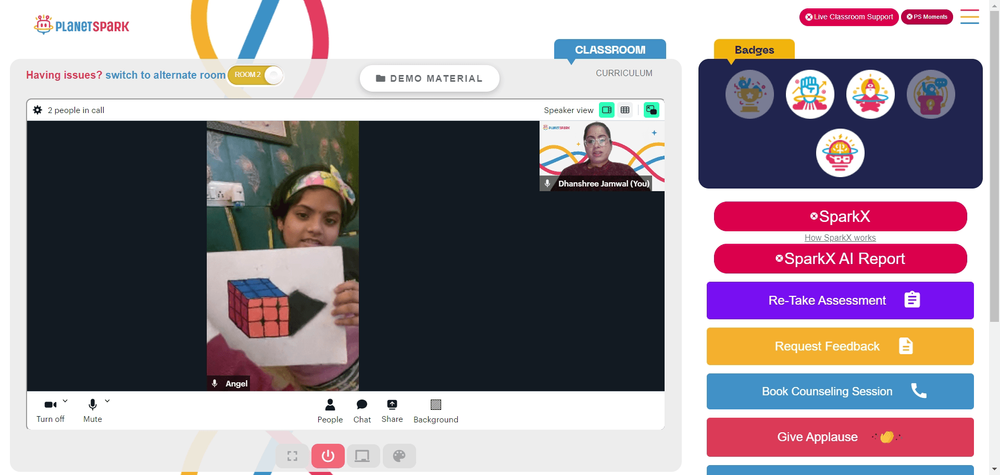The width and height of the screenshot is (1000, 475).
Task: Open PS Moments button
Action: (927, 17)
